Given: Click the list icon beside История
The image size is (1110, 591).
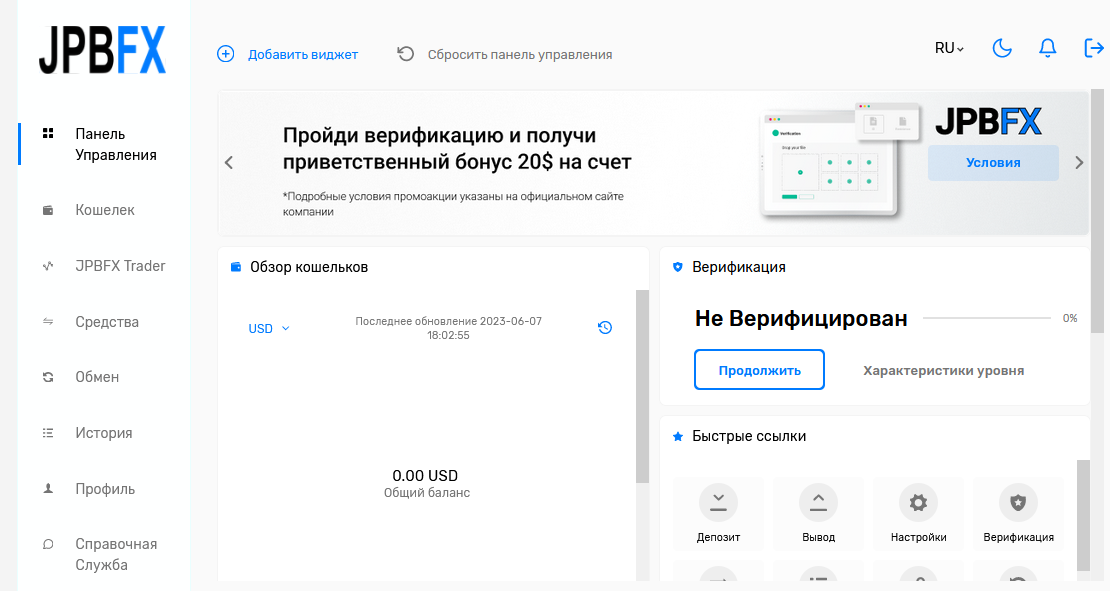Looking at the screenshot, I should coord(48,432).
